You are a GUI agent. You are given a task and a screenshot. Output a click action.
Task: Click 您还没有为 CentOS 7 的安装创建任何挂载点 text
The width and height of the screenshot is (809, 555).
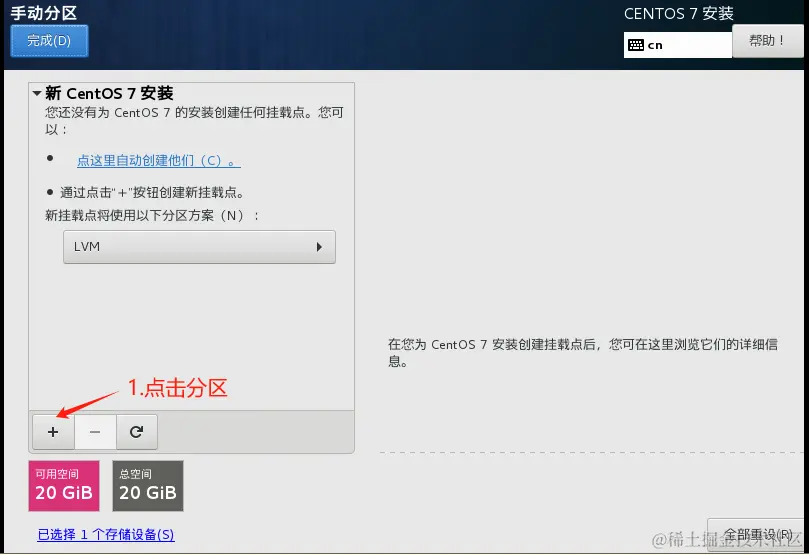point(194,121)
